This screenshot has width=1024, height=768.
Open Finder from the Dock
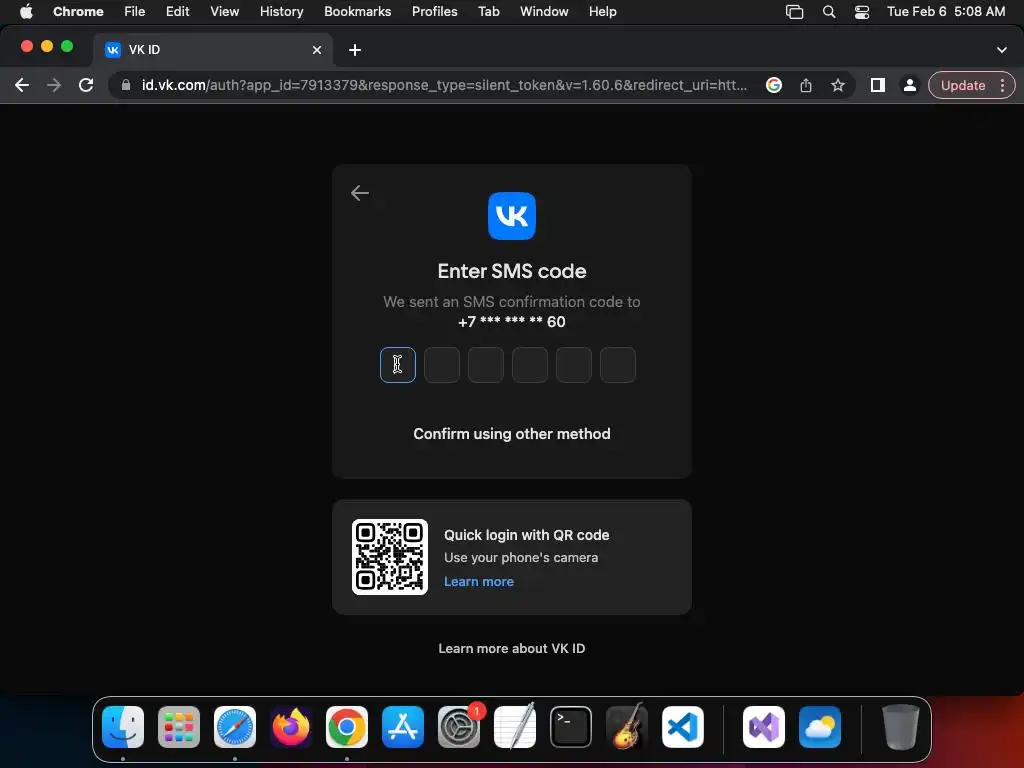[123, 727]
